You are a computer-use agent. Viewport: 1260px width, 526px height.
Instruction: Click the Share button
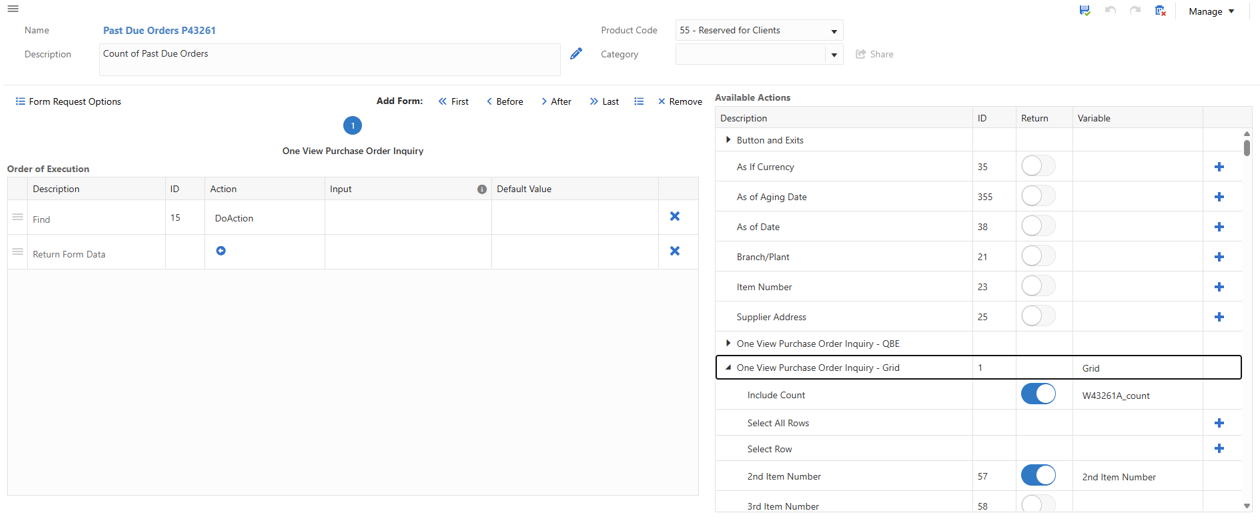(x=875, y=54)
